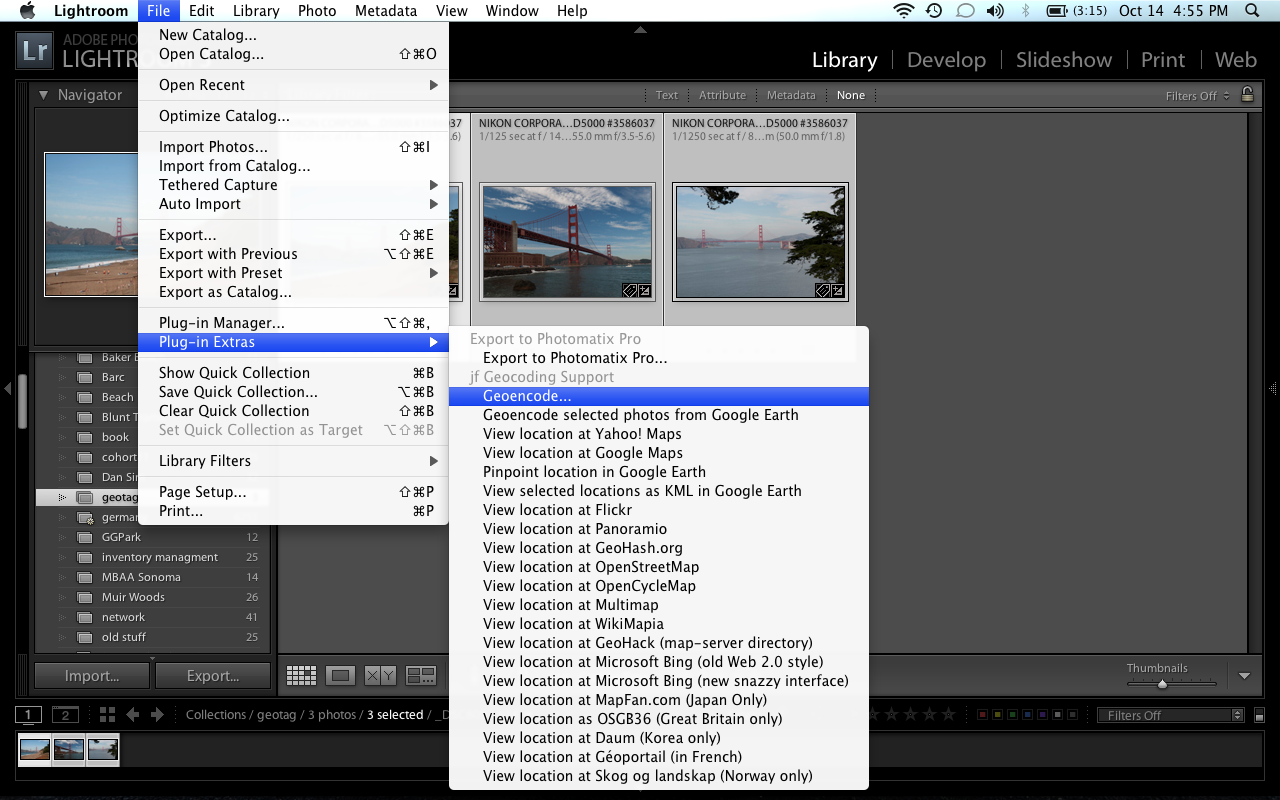Screen dimensions: 1280x800
Task: Select grid photo of bridge framed by trees
Action: click(760, 241)
